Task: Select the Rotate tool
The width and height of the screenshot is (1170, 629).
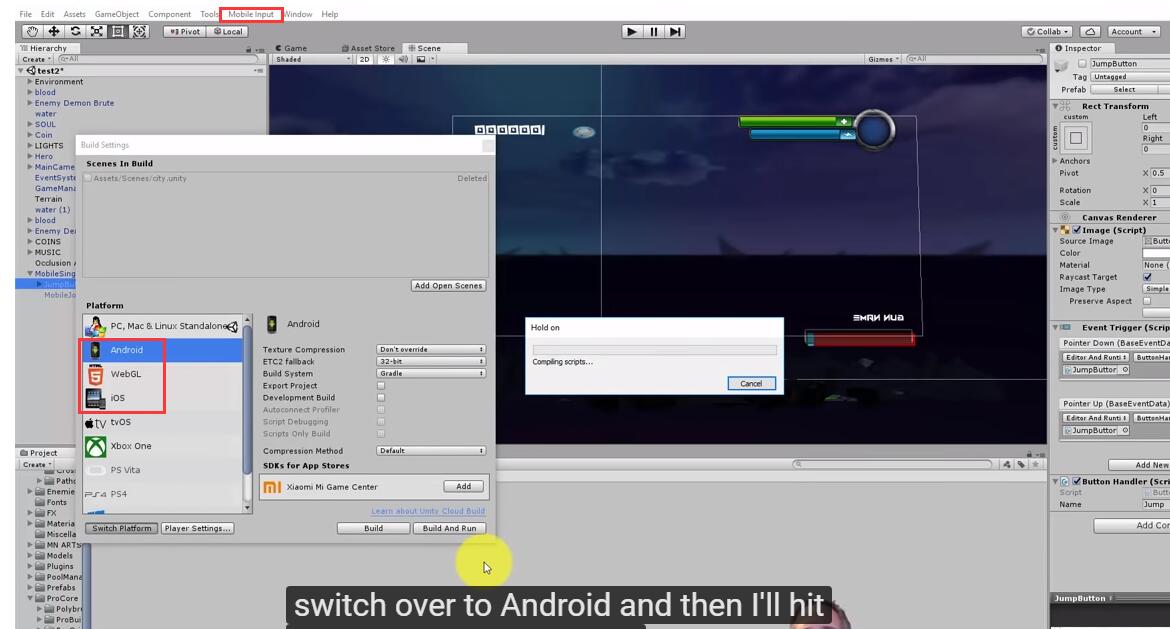Action: 75,31
